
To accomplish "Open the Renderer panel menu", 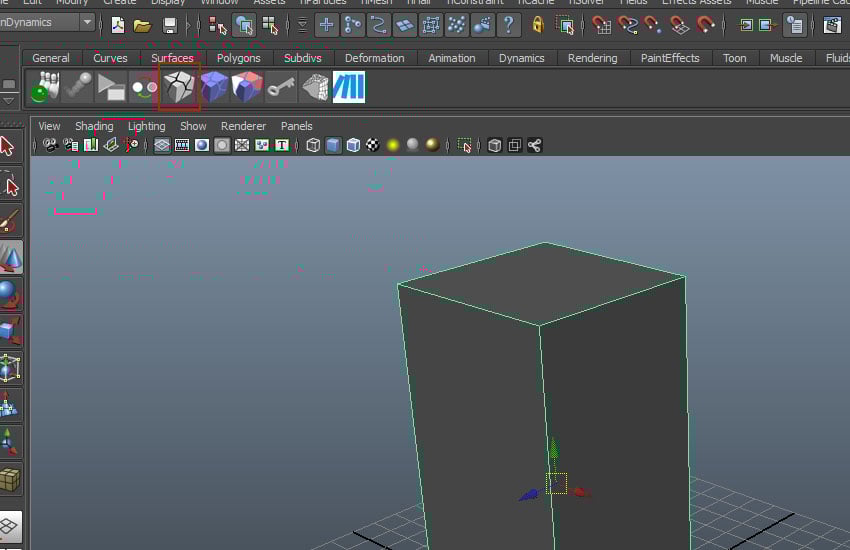I will (243, 126).
